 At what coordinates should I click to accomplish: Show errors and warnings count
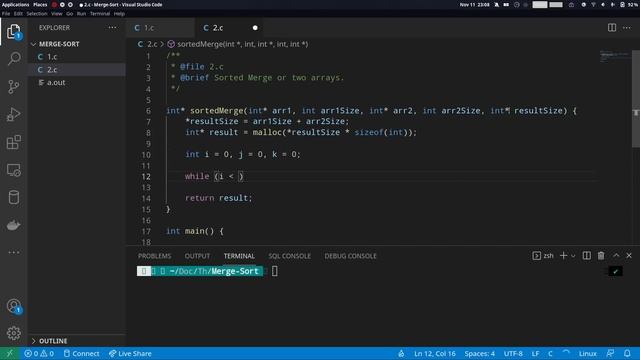[x=39, y=353]
